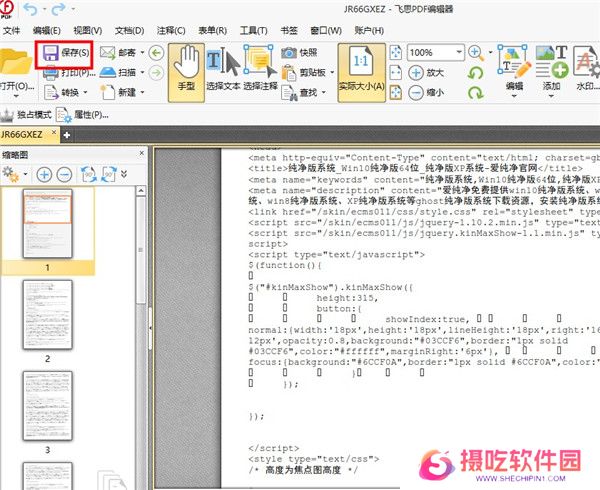Click the fit width icon
600x490 pixels.
(x=396, y=73)
